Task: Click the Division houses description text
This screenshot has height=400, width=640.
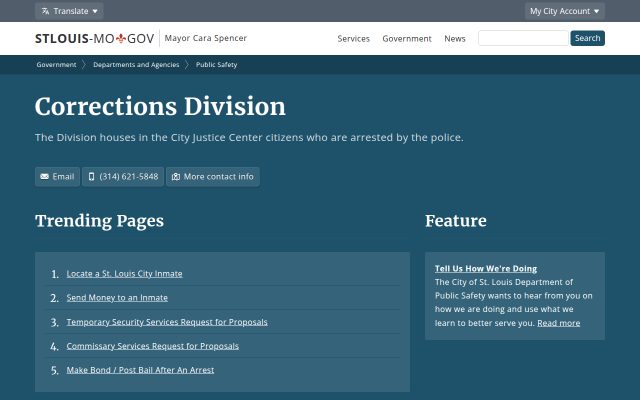Action: pyautogui.click(x=249, y=138)
